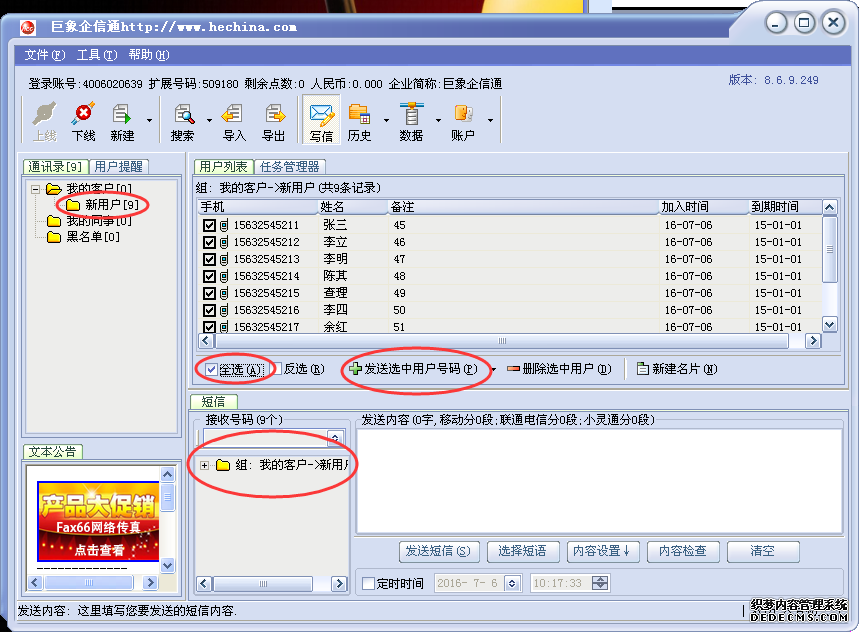
Task: Select the 写信 (compose message) icon
Action: point(321,120)
